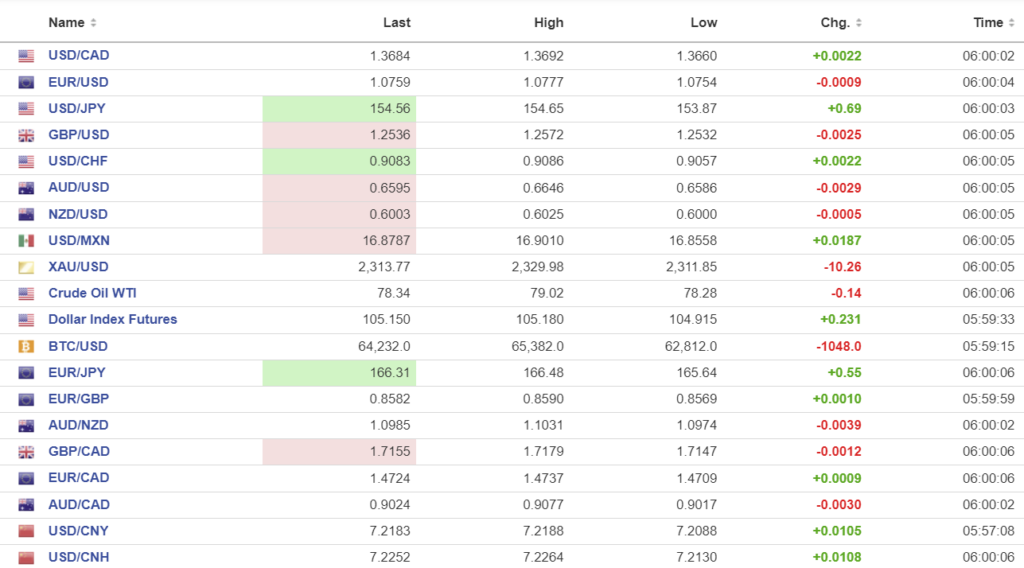
Task: Click the Mexico flag icon beside USD/MXN
Action: pos(26,241)
